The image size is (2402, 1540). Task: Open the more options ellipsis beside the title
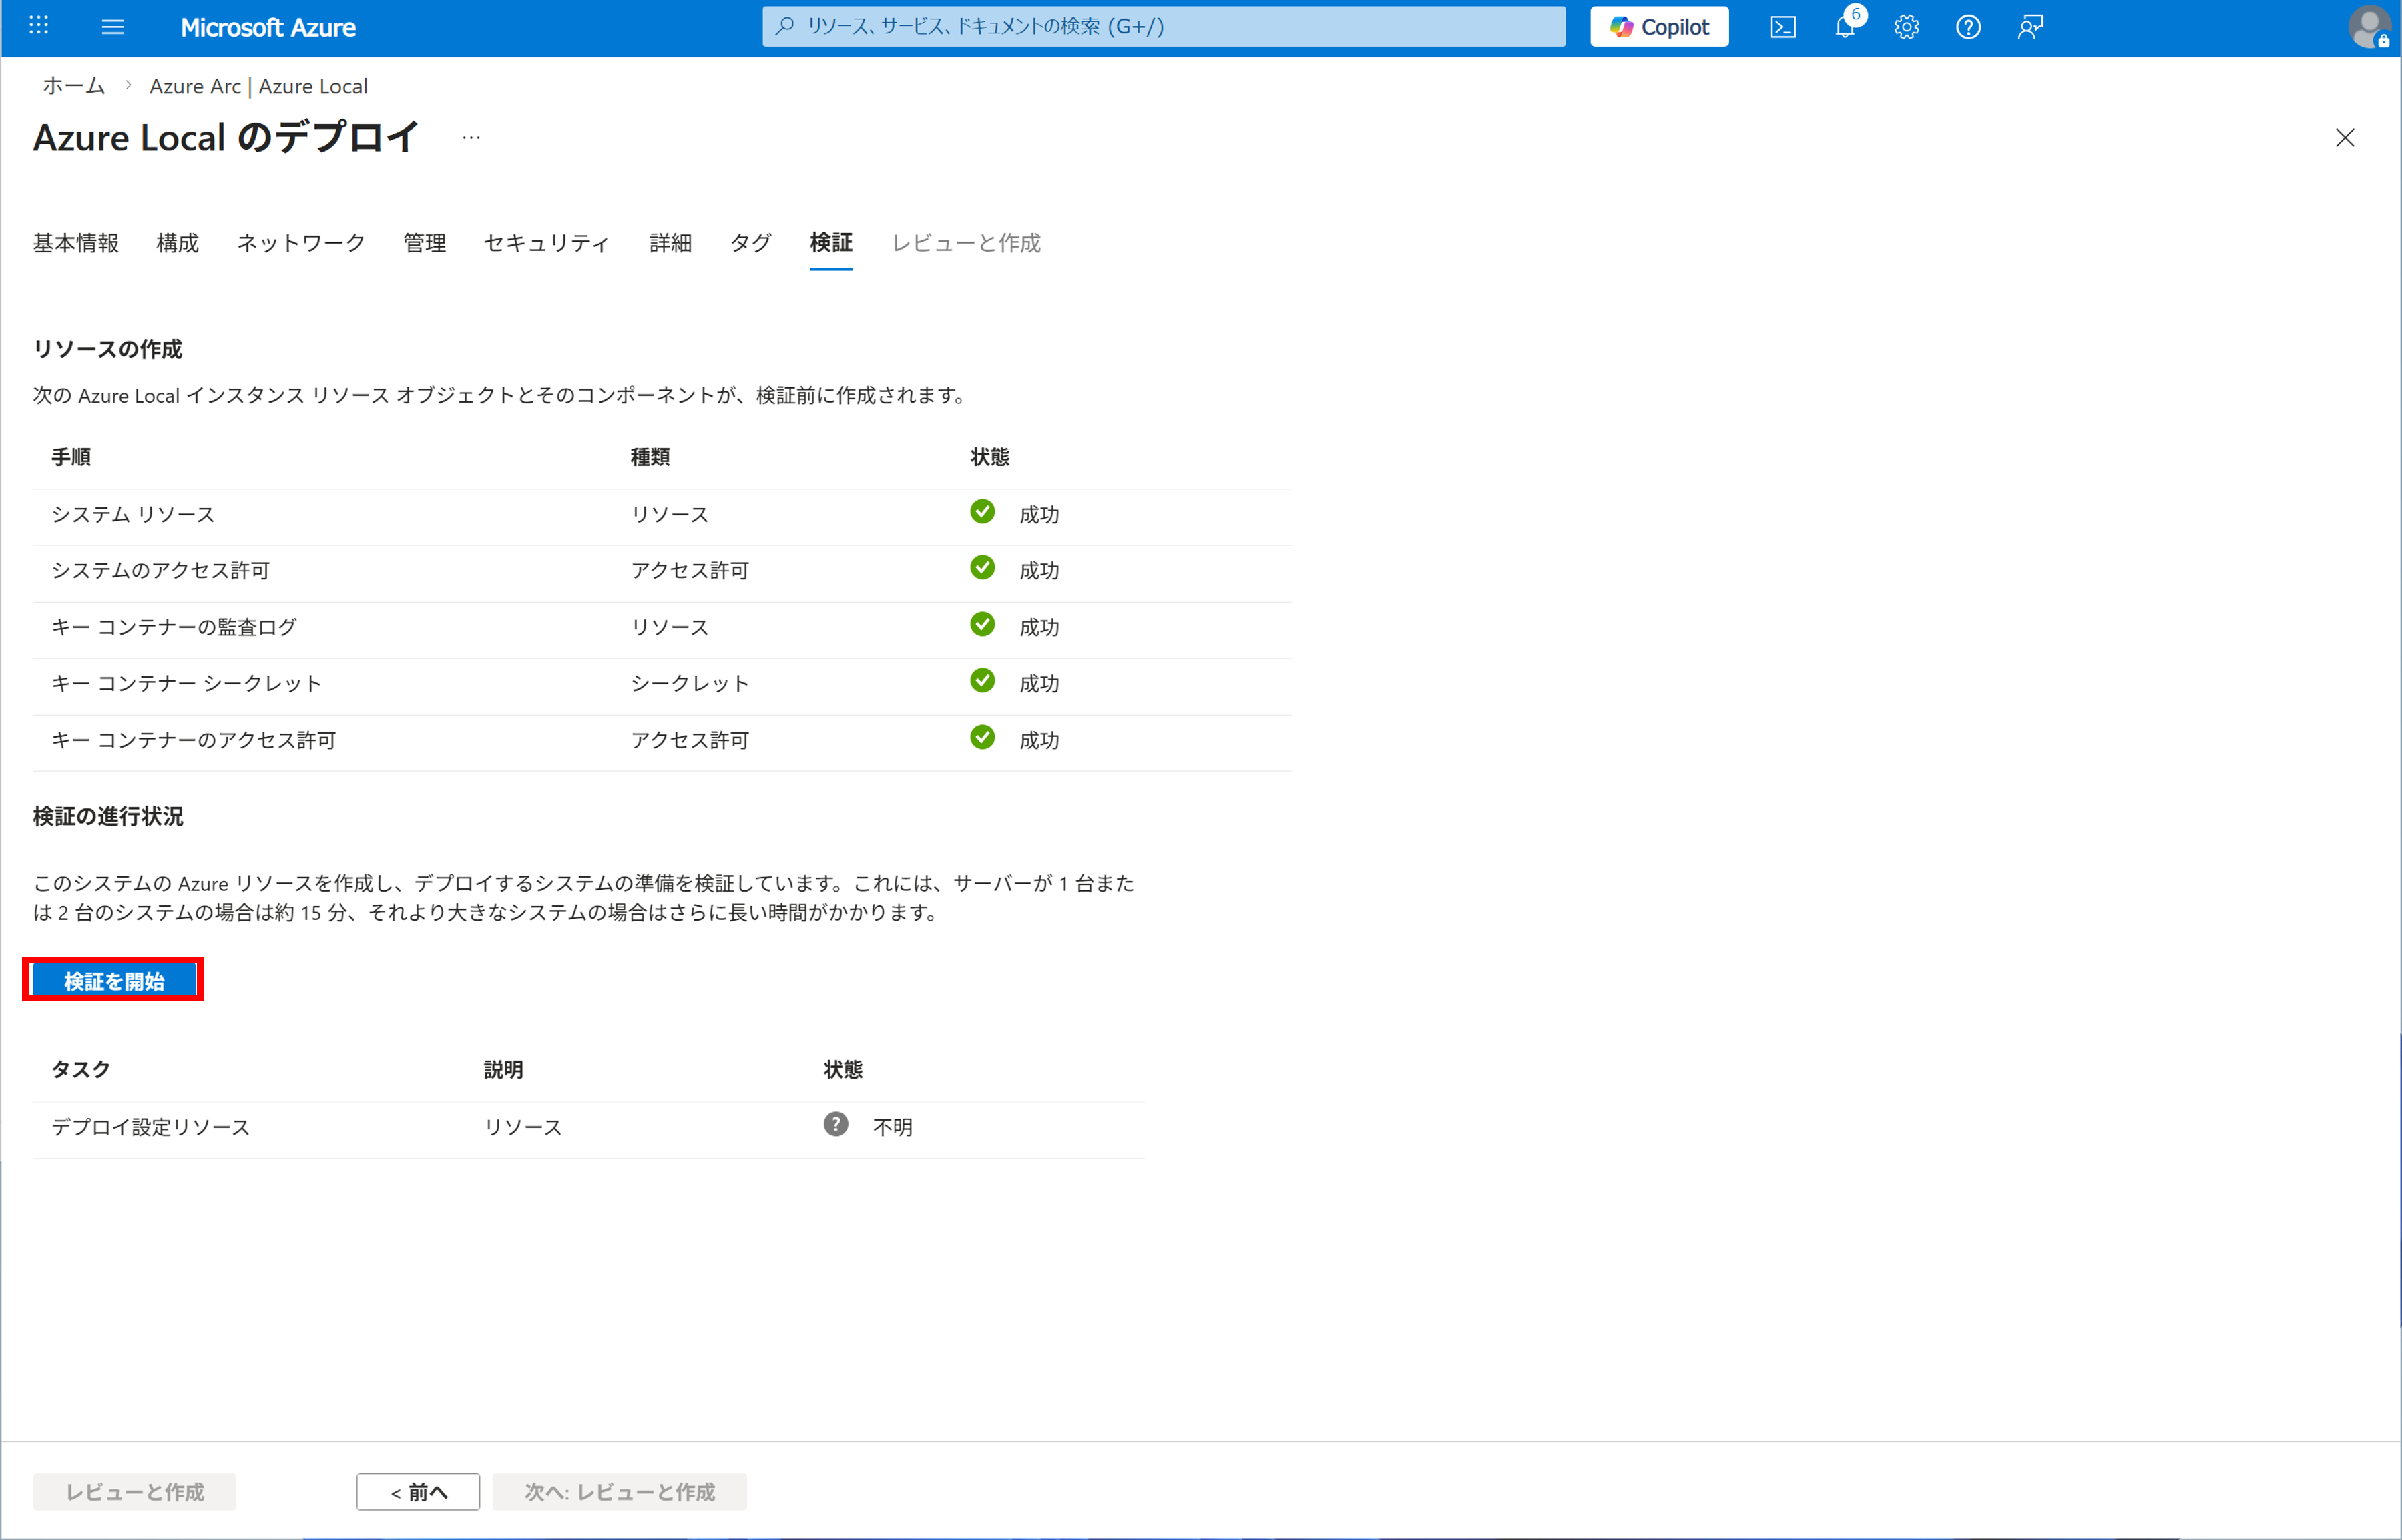click(x=471, y=137)
